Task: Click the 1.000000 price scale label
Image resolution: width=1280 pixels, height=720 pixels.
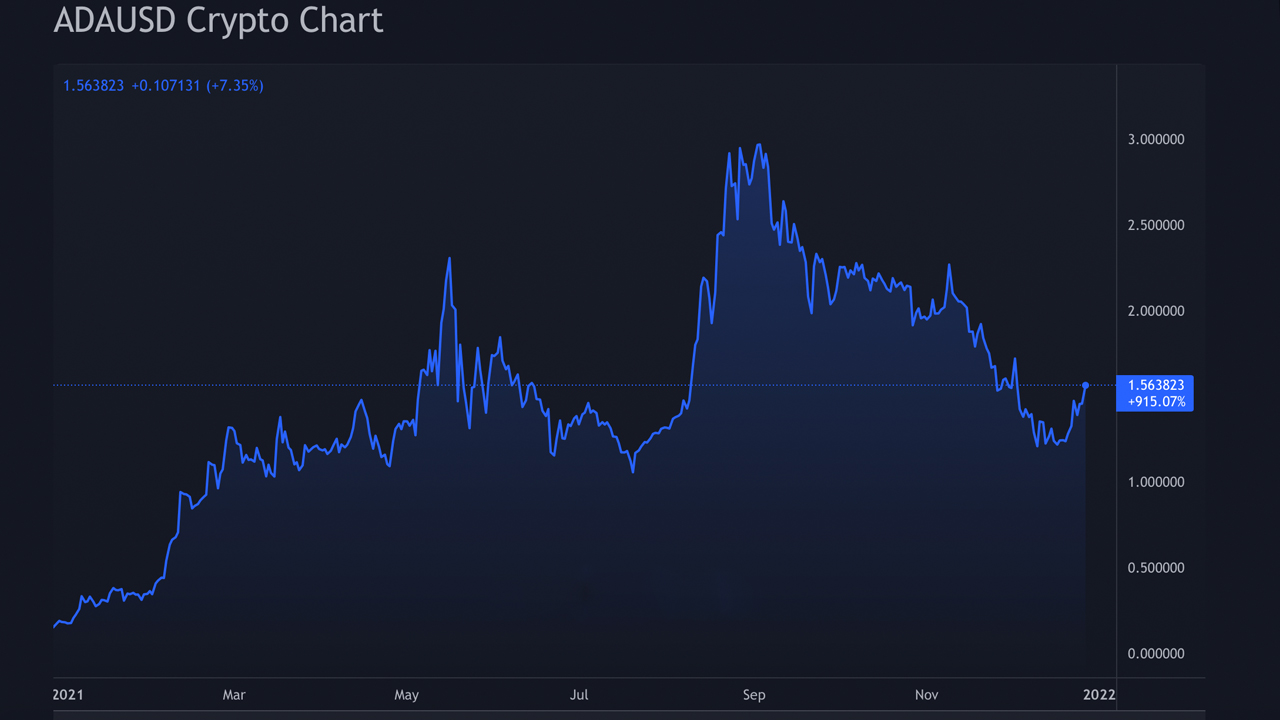Action: coord(1155,482)
